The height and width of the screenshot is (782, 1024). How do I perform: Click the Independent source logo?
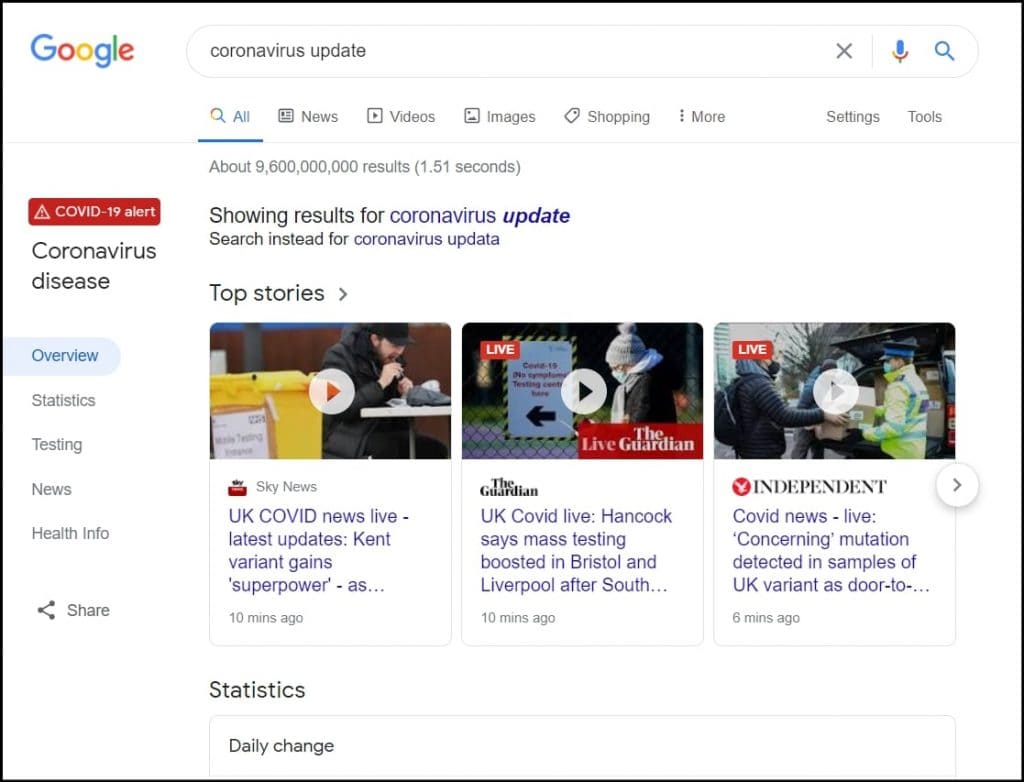coord(809,487)
